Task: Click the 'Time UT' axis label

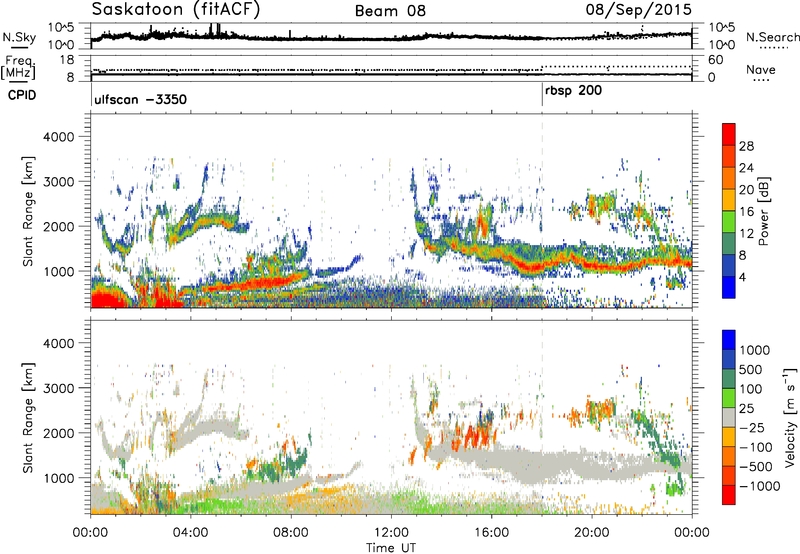Action: click(391, 548)
